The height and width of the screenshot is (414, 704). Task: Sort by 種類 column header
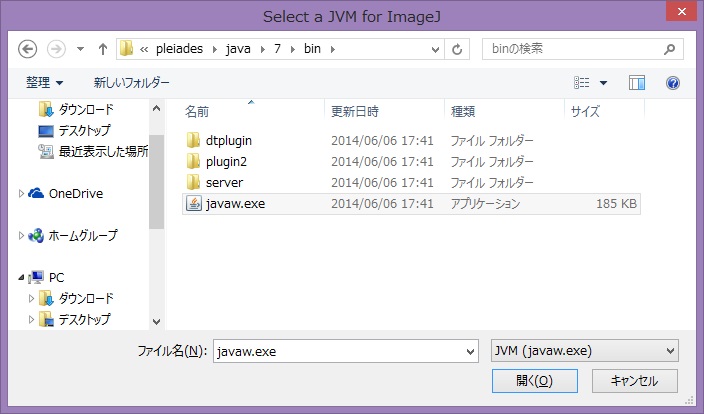click(463, 111)
